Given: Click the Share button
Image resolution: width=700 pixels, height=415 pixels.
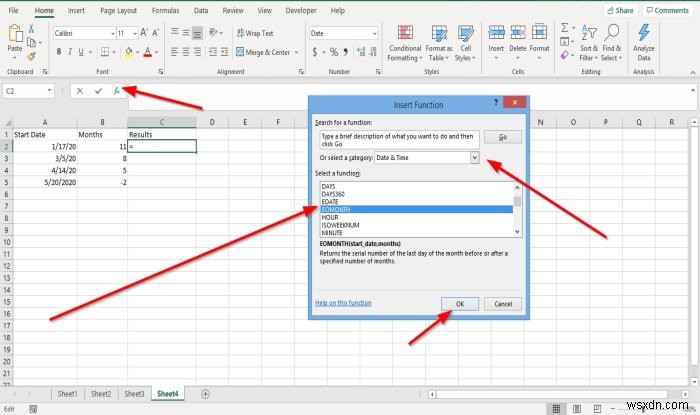Looking at the screenshot, I should coord(621,10).
